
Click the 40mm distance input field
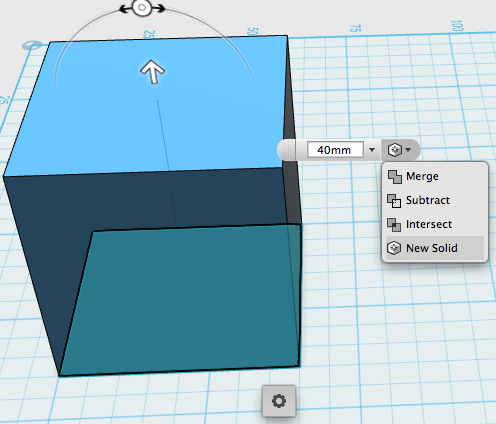pyautogui.click(x=335, y=150)
